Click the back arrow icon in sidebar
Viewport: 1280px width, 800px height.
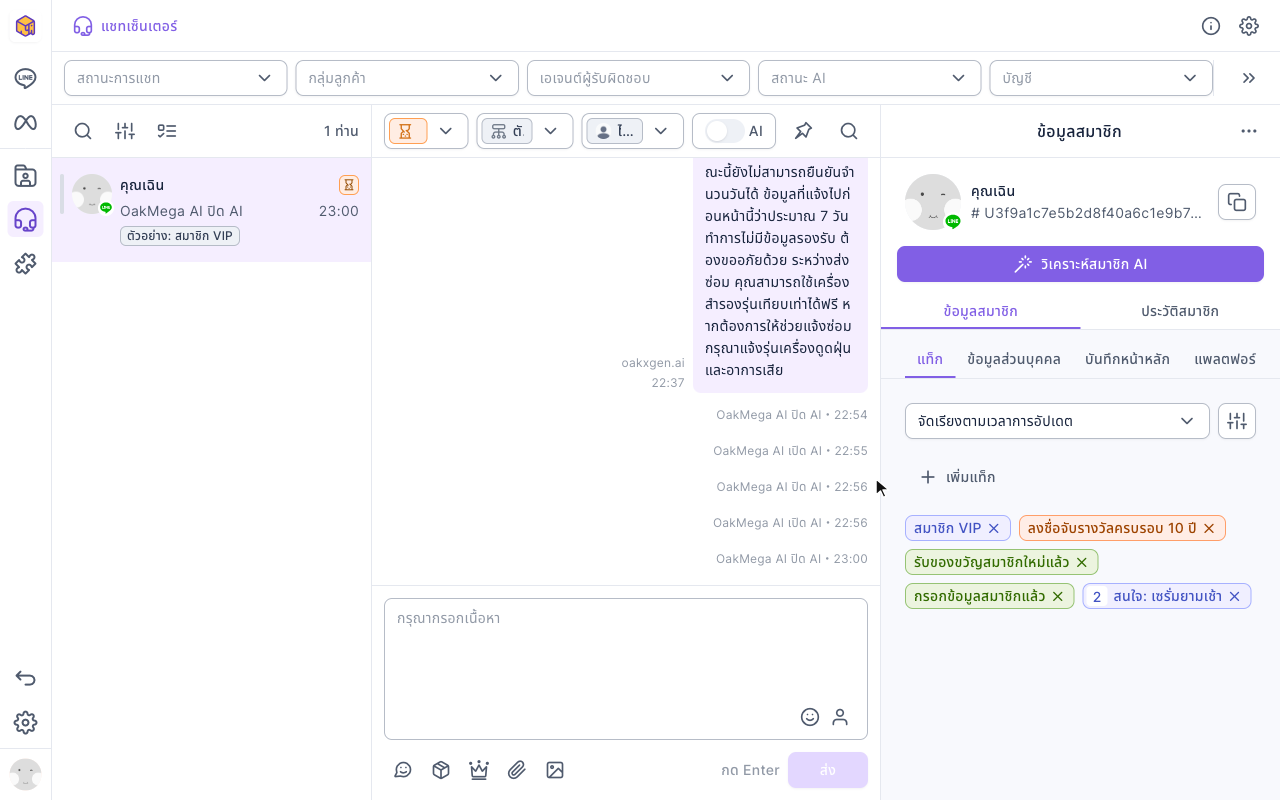[26, 678]
